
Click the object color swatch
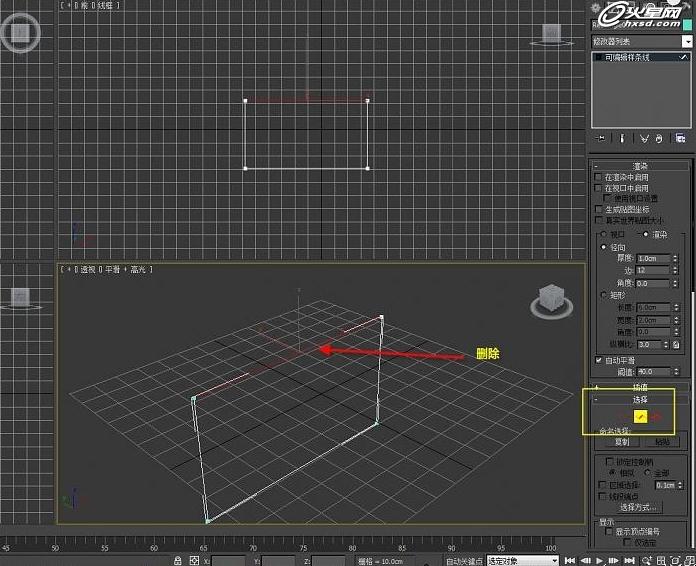(x=688, y=24)
